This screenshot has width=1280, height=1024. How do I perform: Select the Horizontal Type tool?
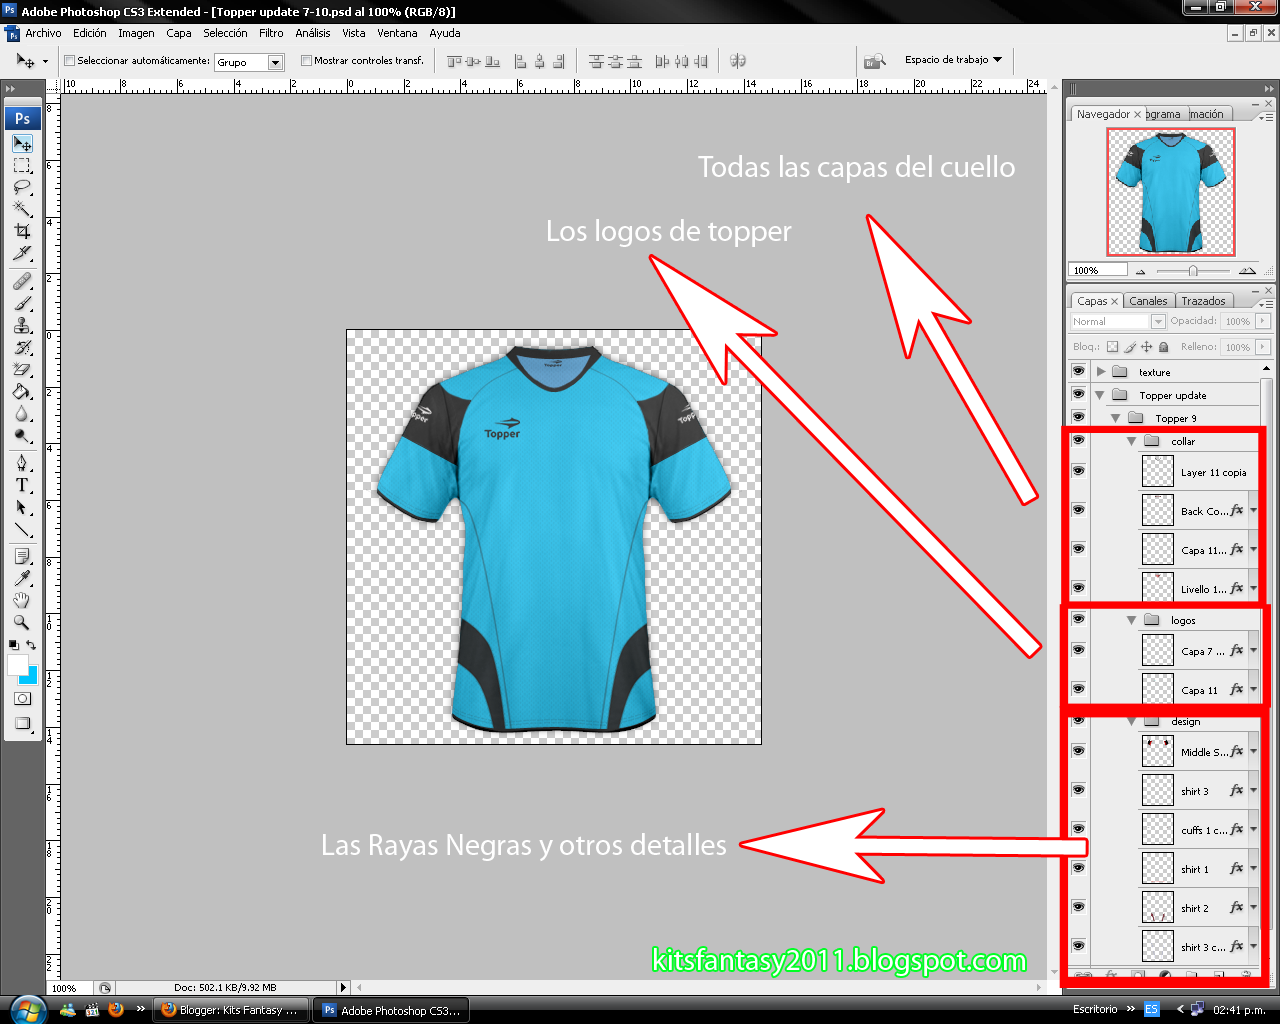(22, 485)
